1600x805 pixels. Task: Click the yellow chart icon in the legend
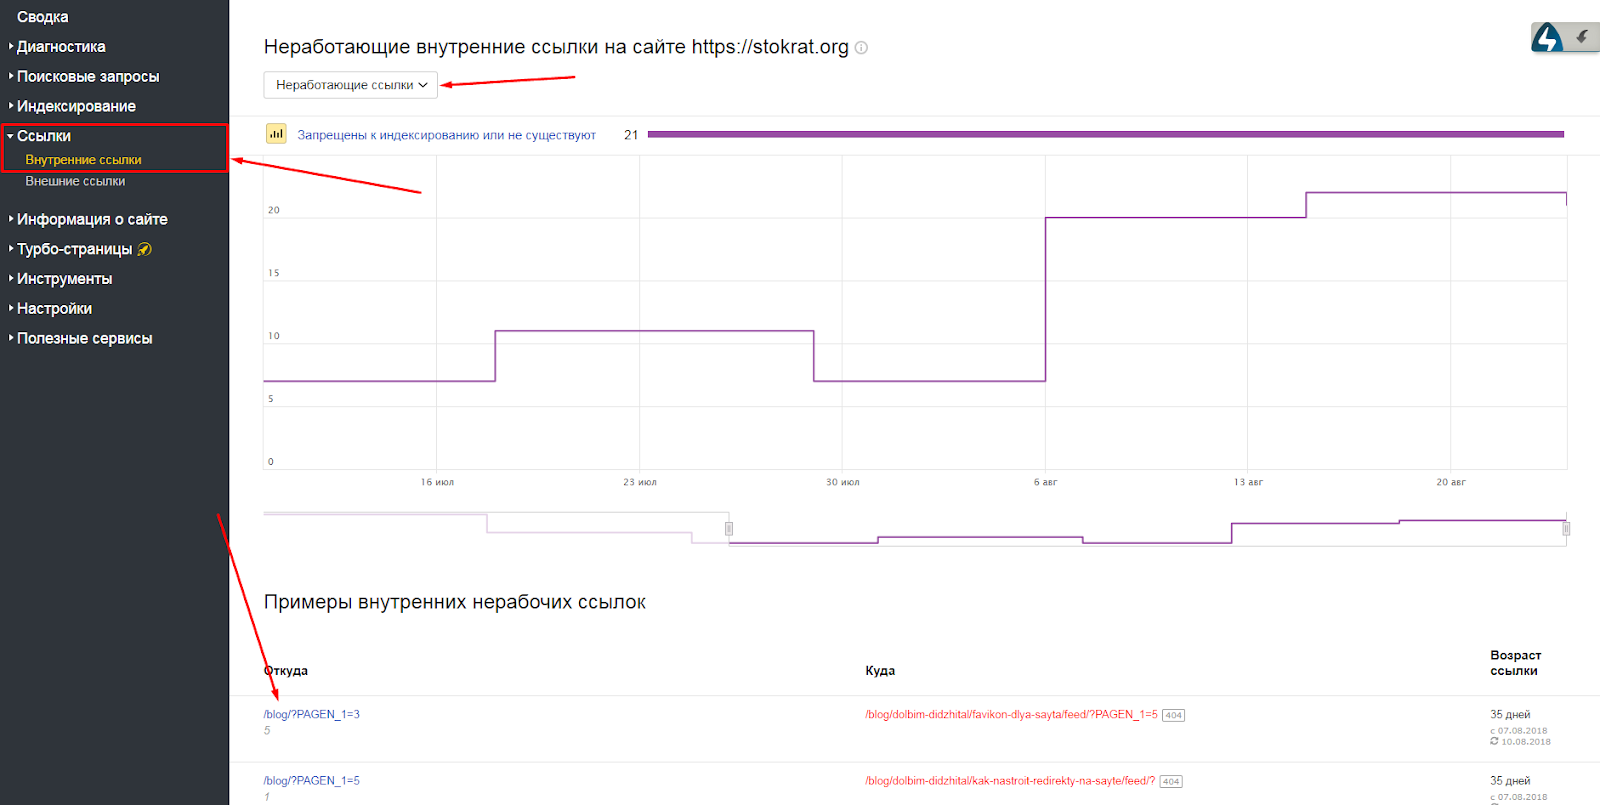(276, 134)
